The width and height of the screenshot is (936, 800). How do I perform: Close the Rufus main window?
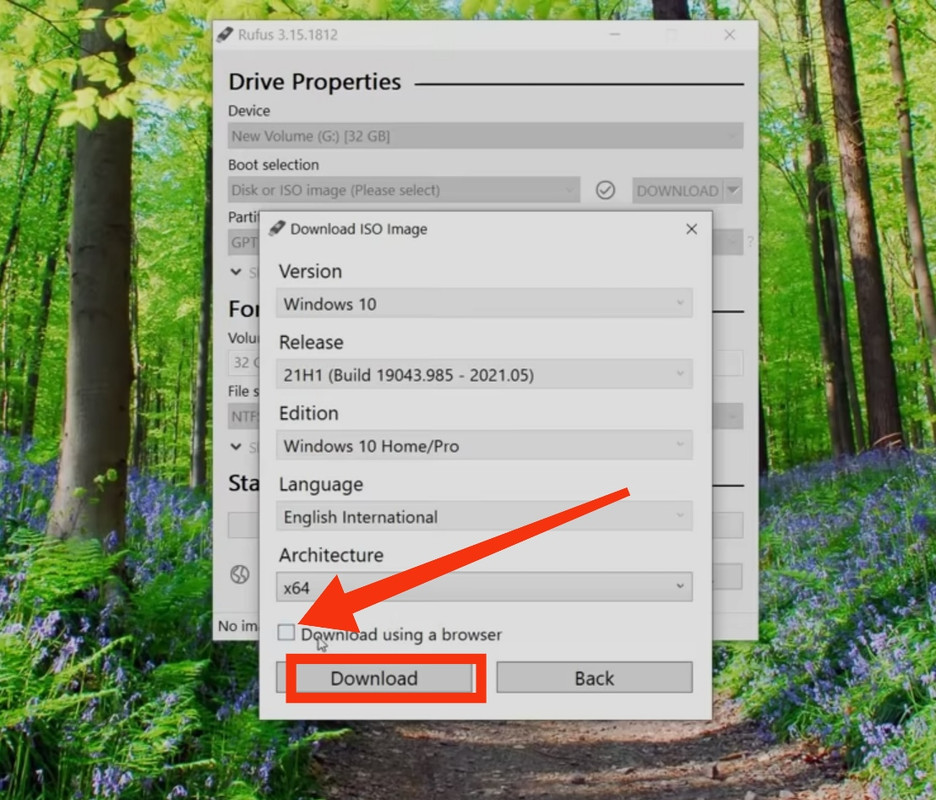(x=729, y=35)
